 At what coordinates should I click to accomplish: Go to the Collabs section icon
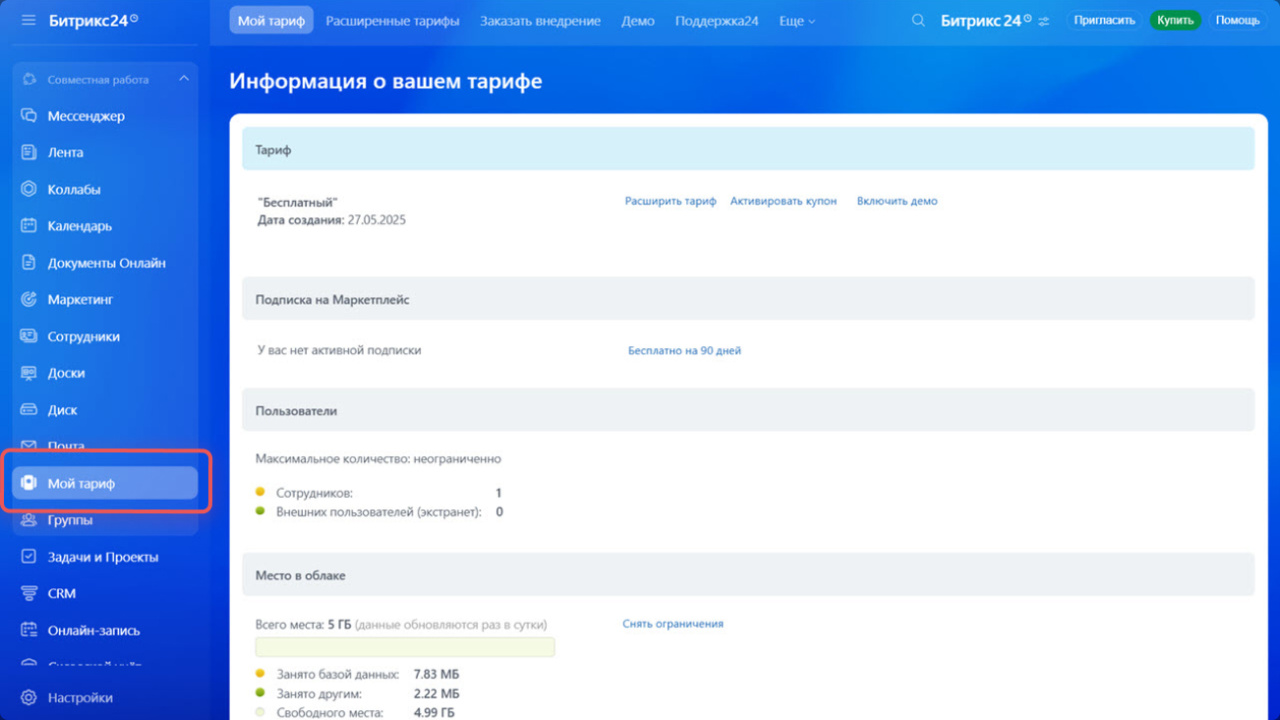[x=29, y=189]
